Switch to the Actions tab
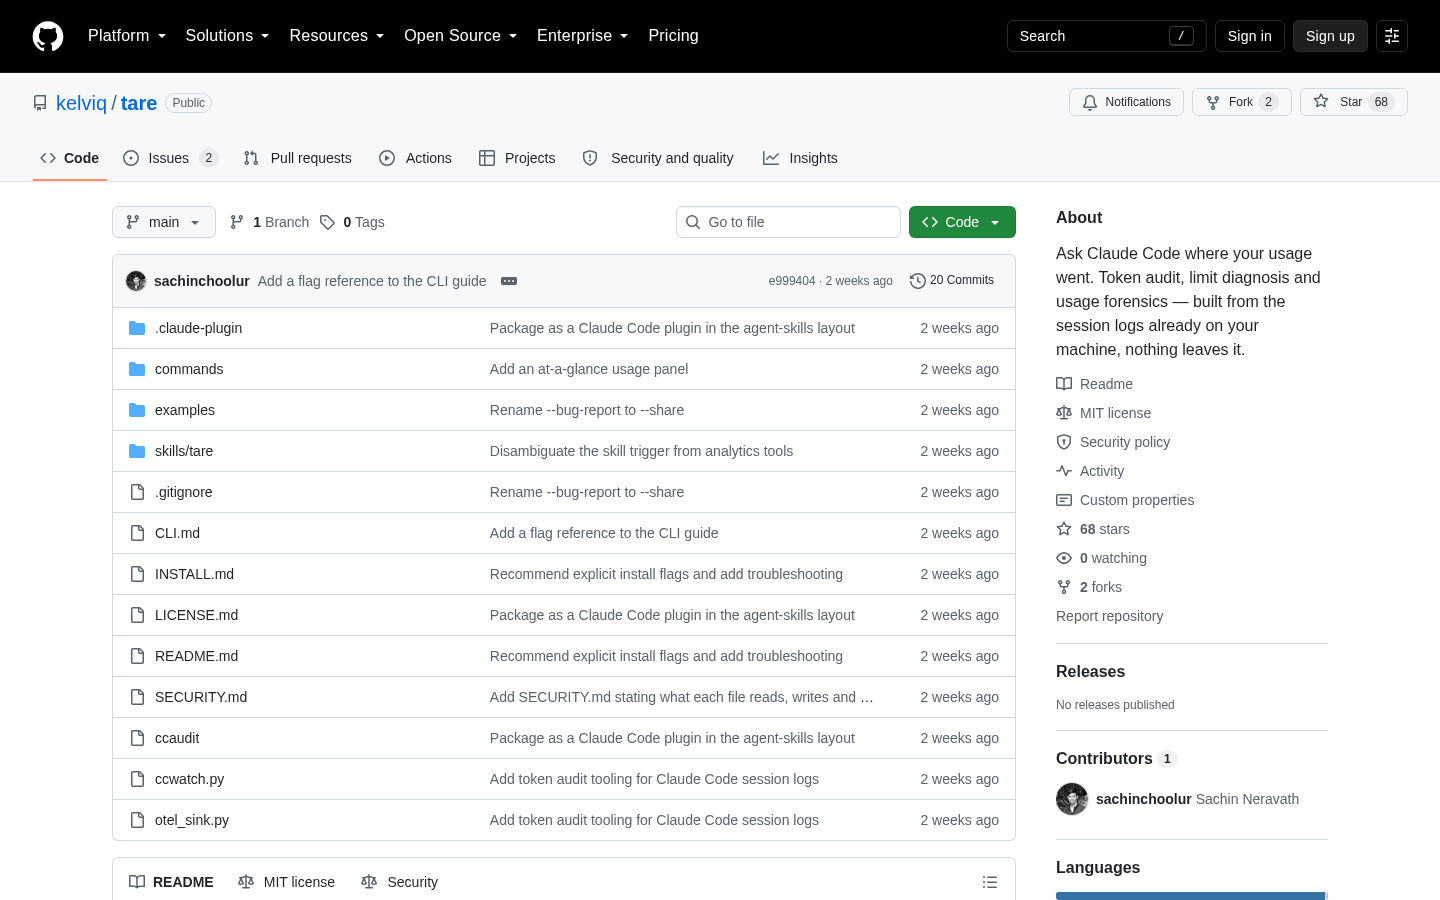Image resolution: width=1440 pixels, height=900 pixels. pyautogui.click(x=415, y=158)
